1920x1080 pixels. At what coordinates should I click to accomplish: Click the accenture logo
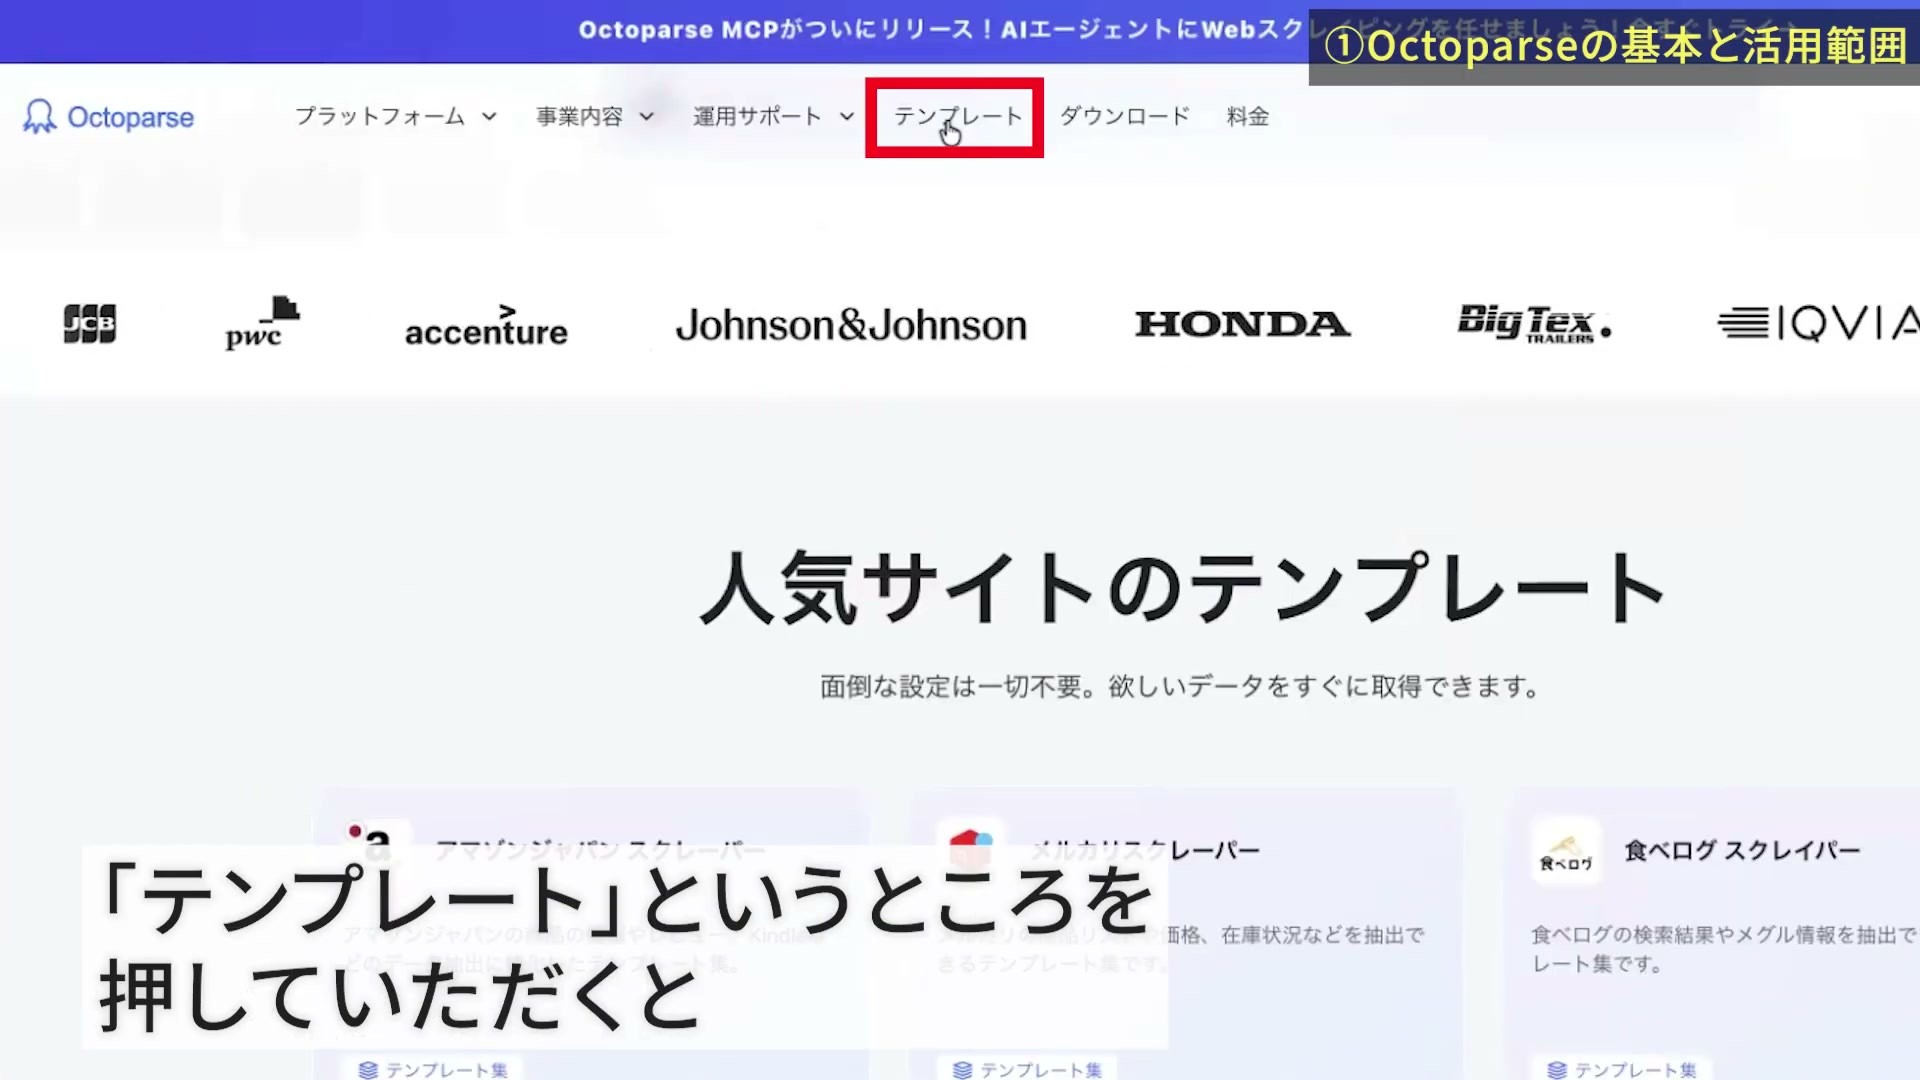click(486, 326)
